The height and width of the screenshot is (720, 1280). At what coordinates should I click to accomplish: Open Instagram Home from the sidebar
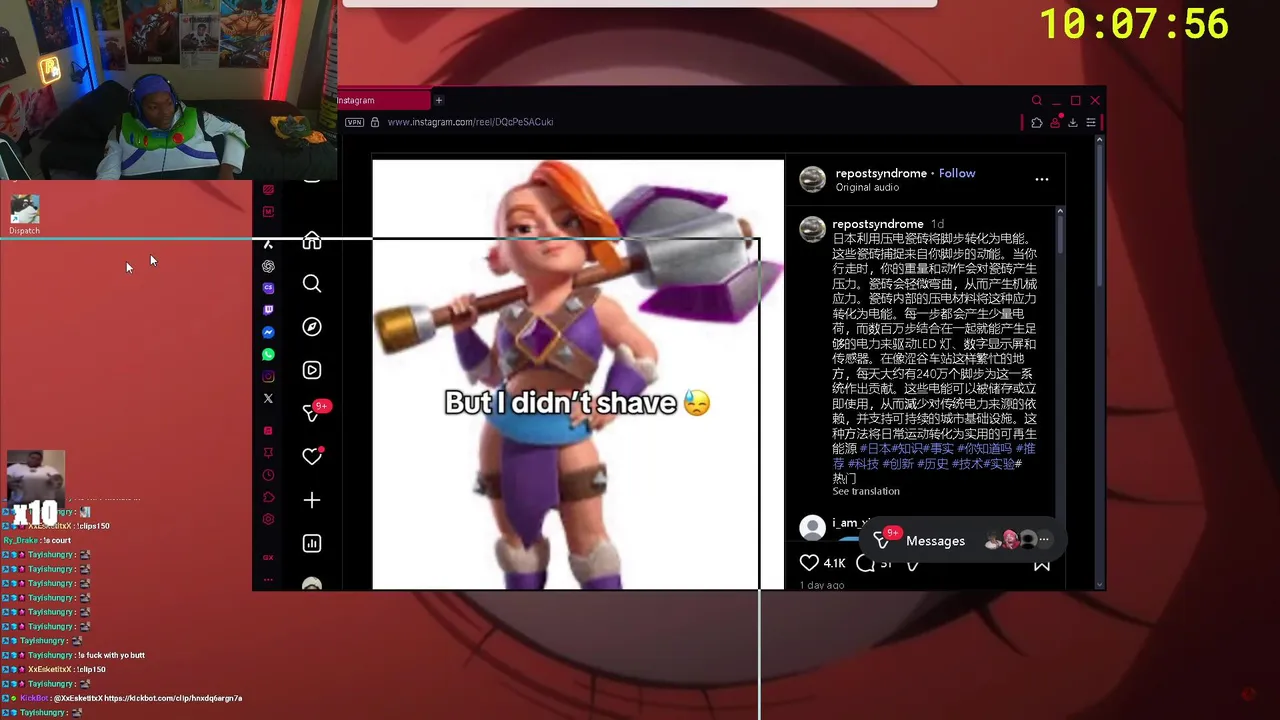[312, 240]
